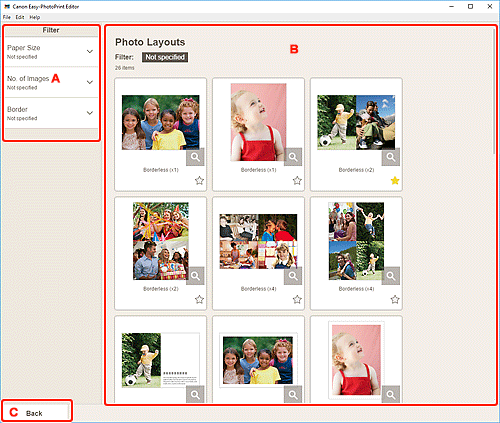Select the bordered four-girls landscape layout thumbnail

(x=258, y=360)
